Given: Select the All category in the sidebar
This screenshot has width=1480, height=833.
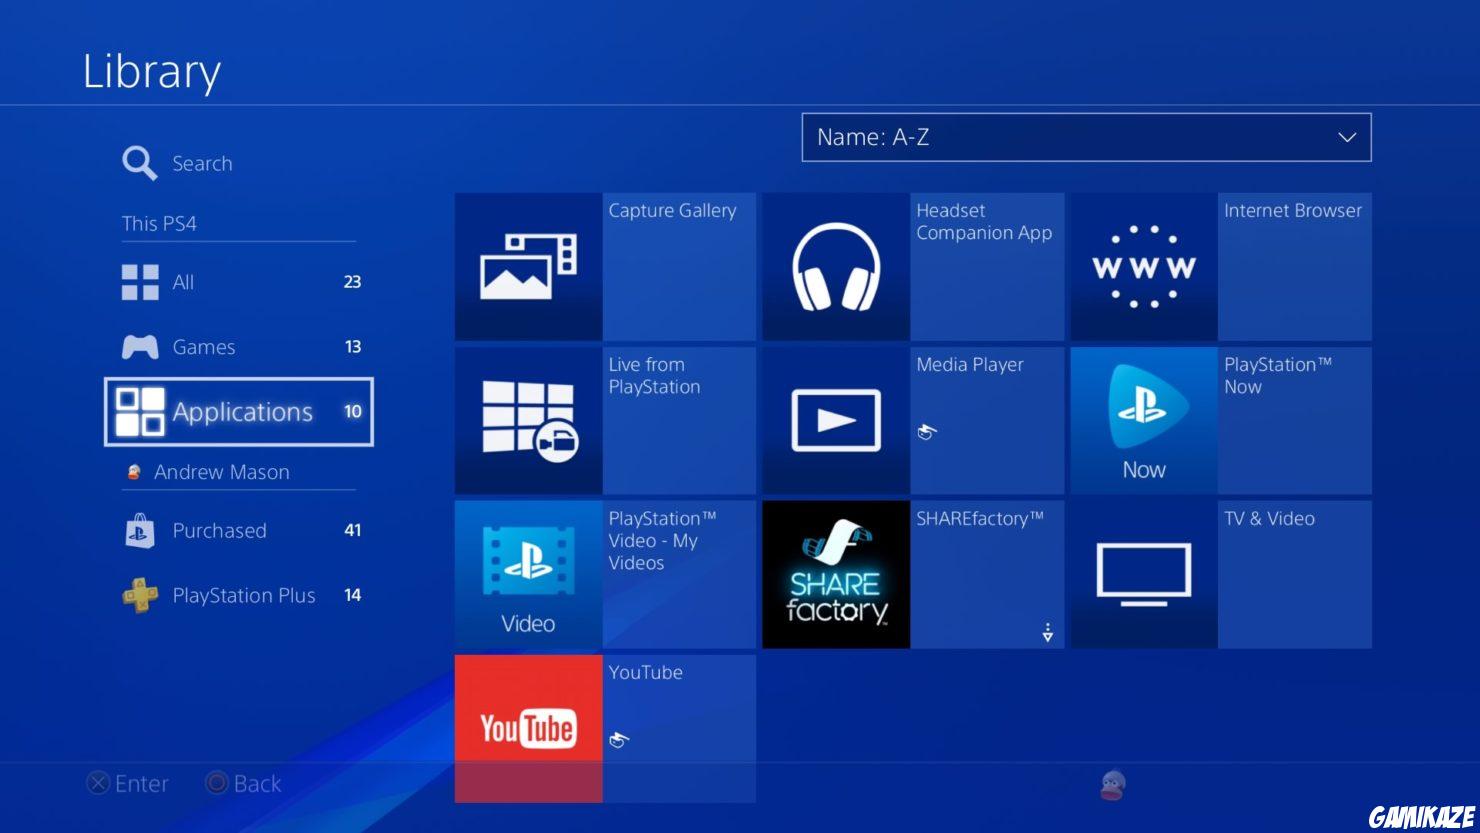Looking at the screenshot, I should pos(184,281).
